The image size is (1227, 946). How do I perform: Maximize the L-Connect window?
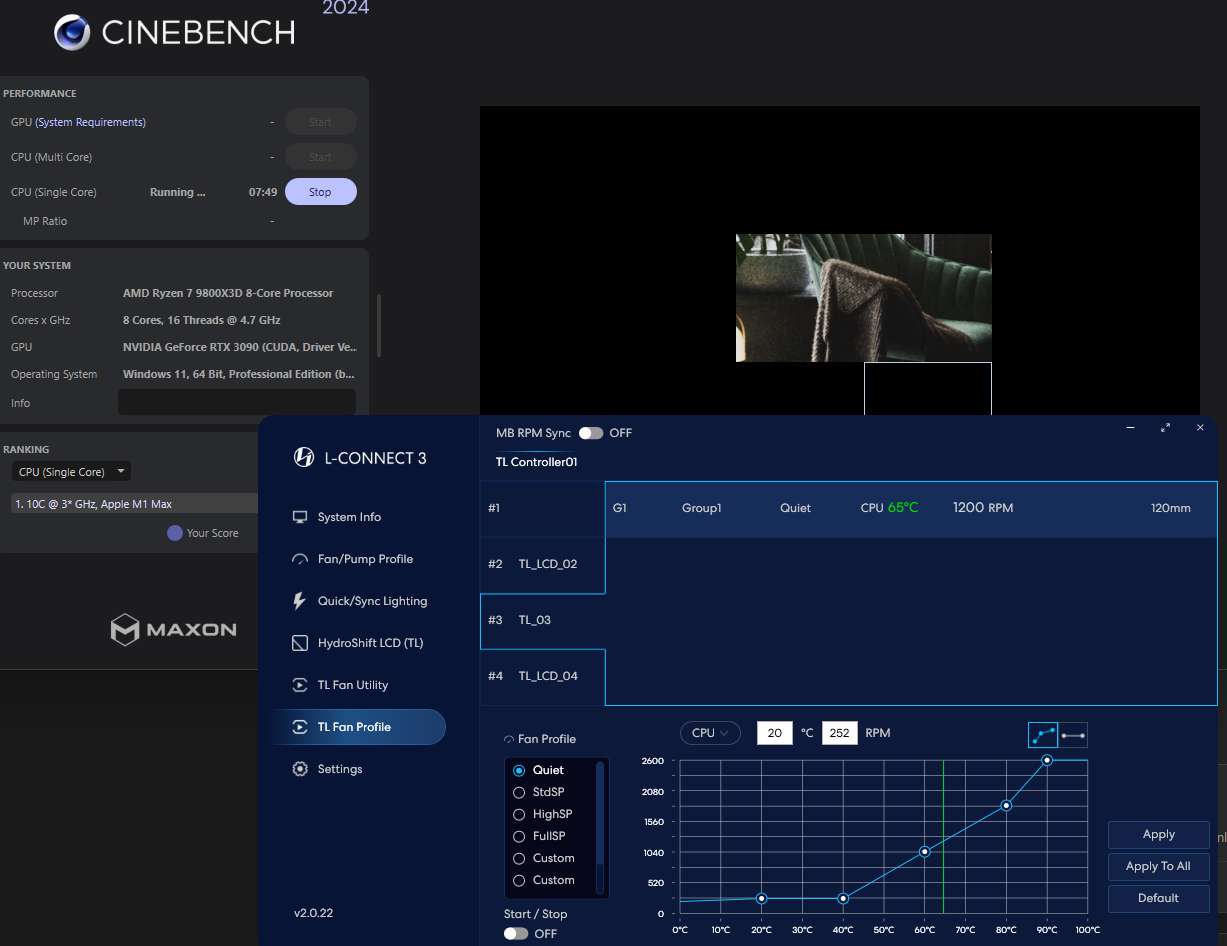[1165, 427]
